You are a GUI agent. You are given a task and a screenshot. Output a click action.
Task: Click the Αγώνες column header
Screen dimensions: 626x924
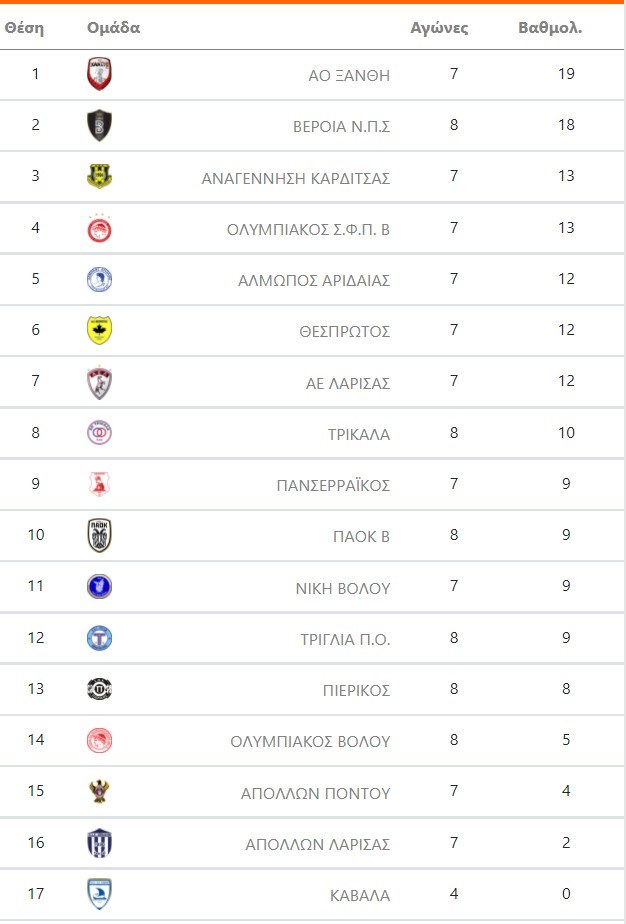coord(439,28)
